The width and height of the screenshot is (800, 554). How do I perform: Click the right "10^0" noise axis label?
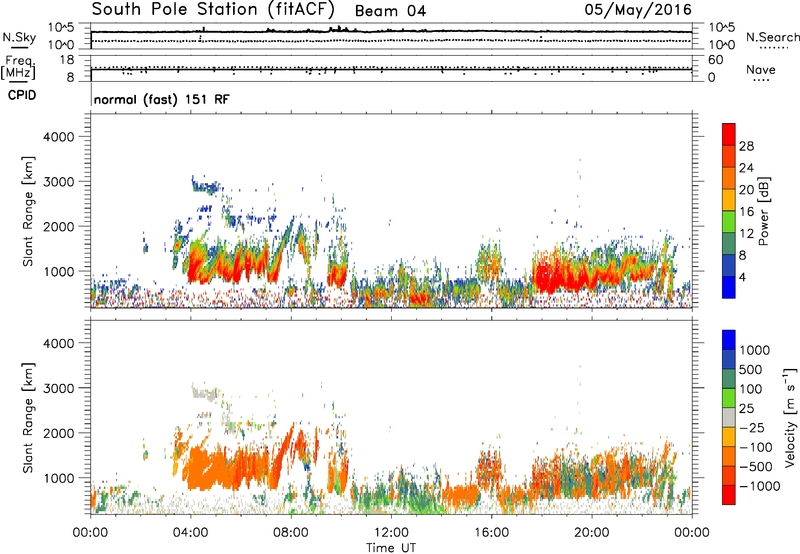(721, 45)
